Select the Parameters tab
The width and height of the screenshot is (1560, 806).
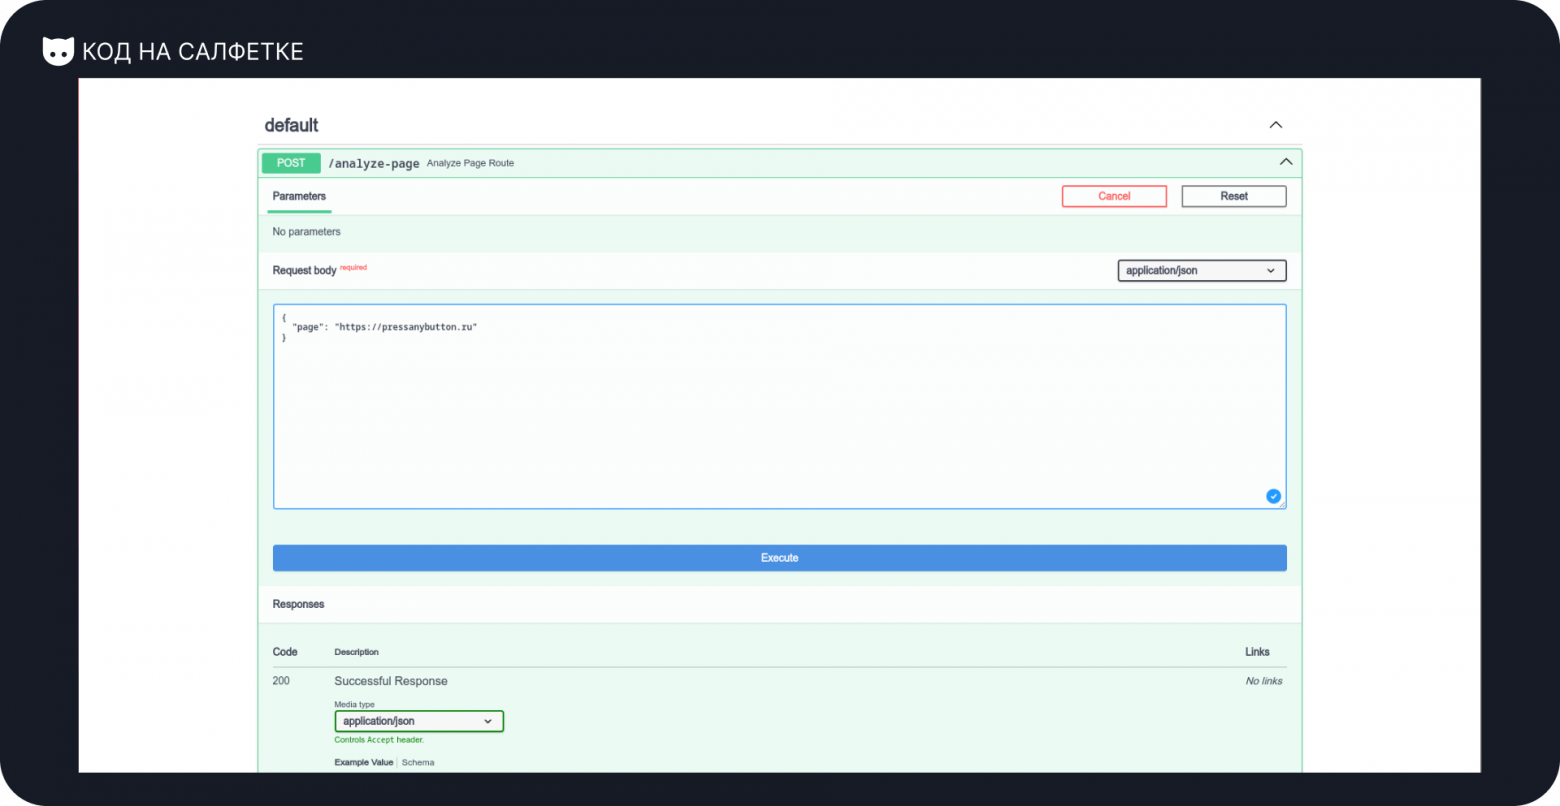(x=299, y=196)
